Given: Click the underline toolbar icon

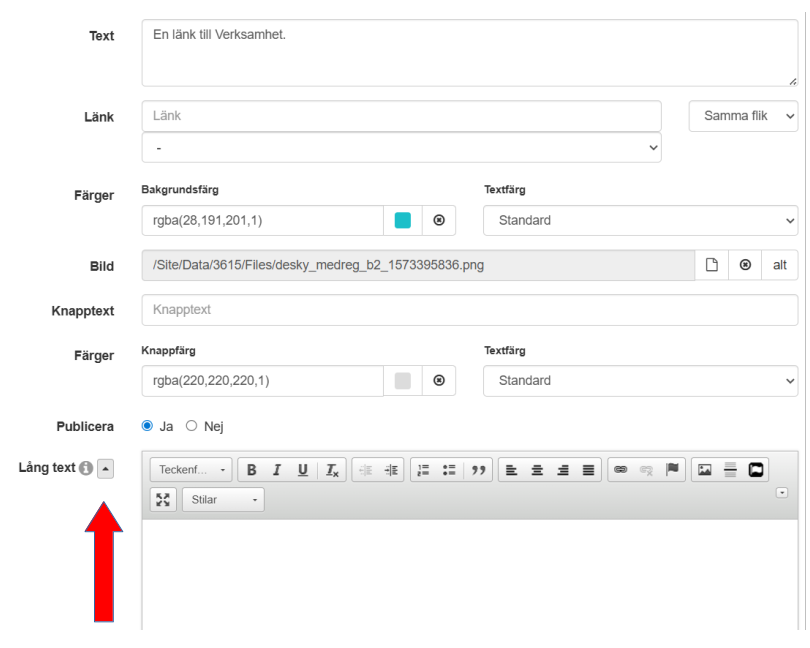Looking at the screenshot, I should [x=300, y=469].
